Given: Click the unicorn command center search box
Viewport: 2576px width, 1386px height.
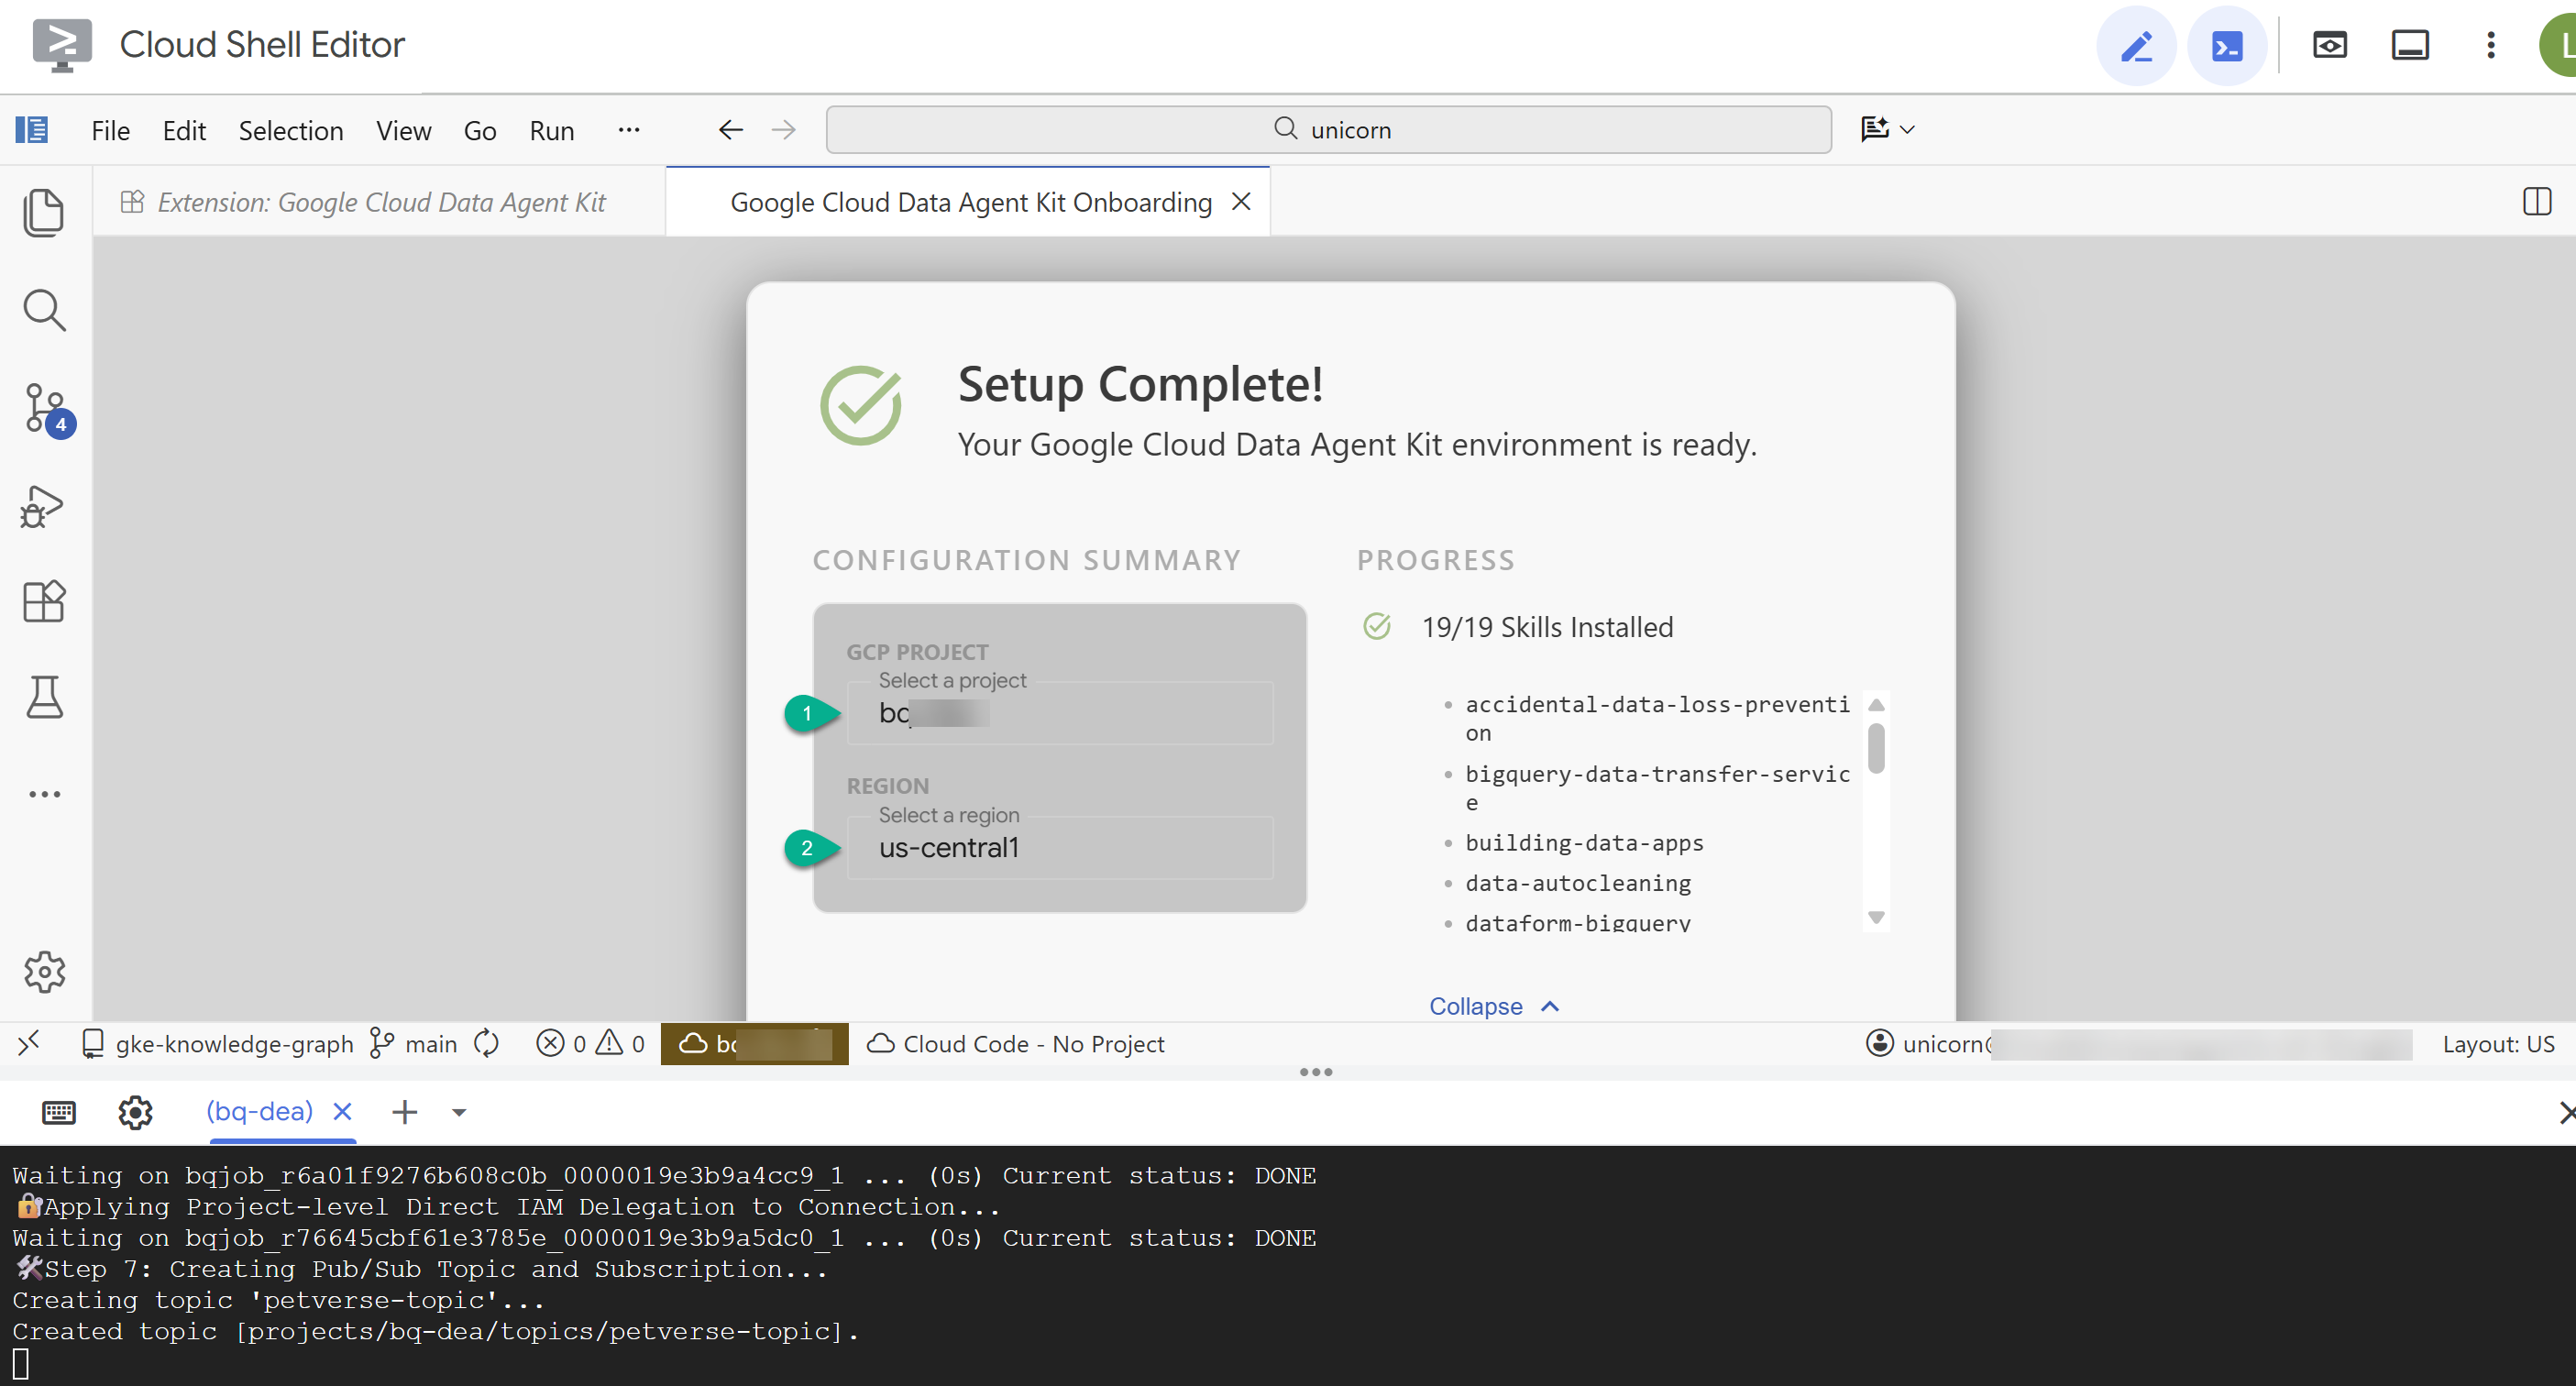Looking at the screenshot, I should [1329, 130].
